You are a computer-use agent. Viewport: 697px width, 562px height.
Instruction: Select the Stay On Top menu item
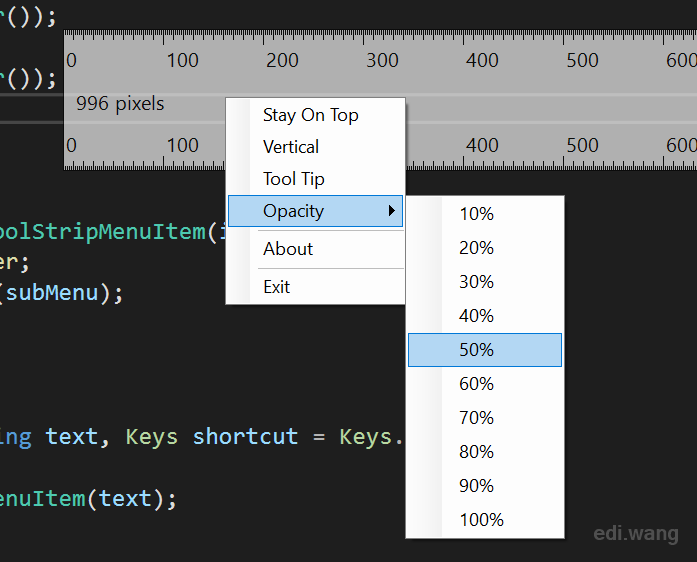click(315, 115)
